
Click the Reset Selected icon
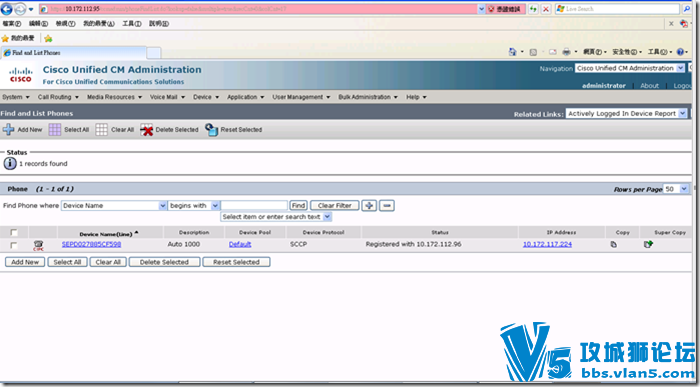(211, 129)
